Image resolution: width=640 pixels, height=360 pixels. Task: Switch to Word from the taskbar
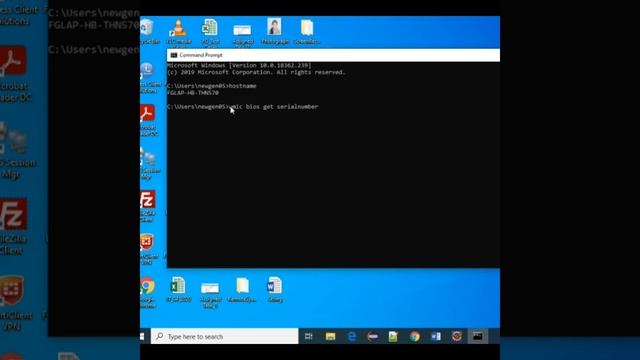click(x=436, y=336)
